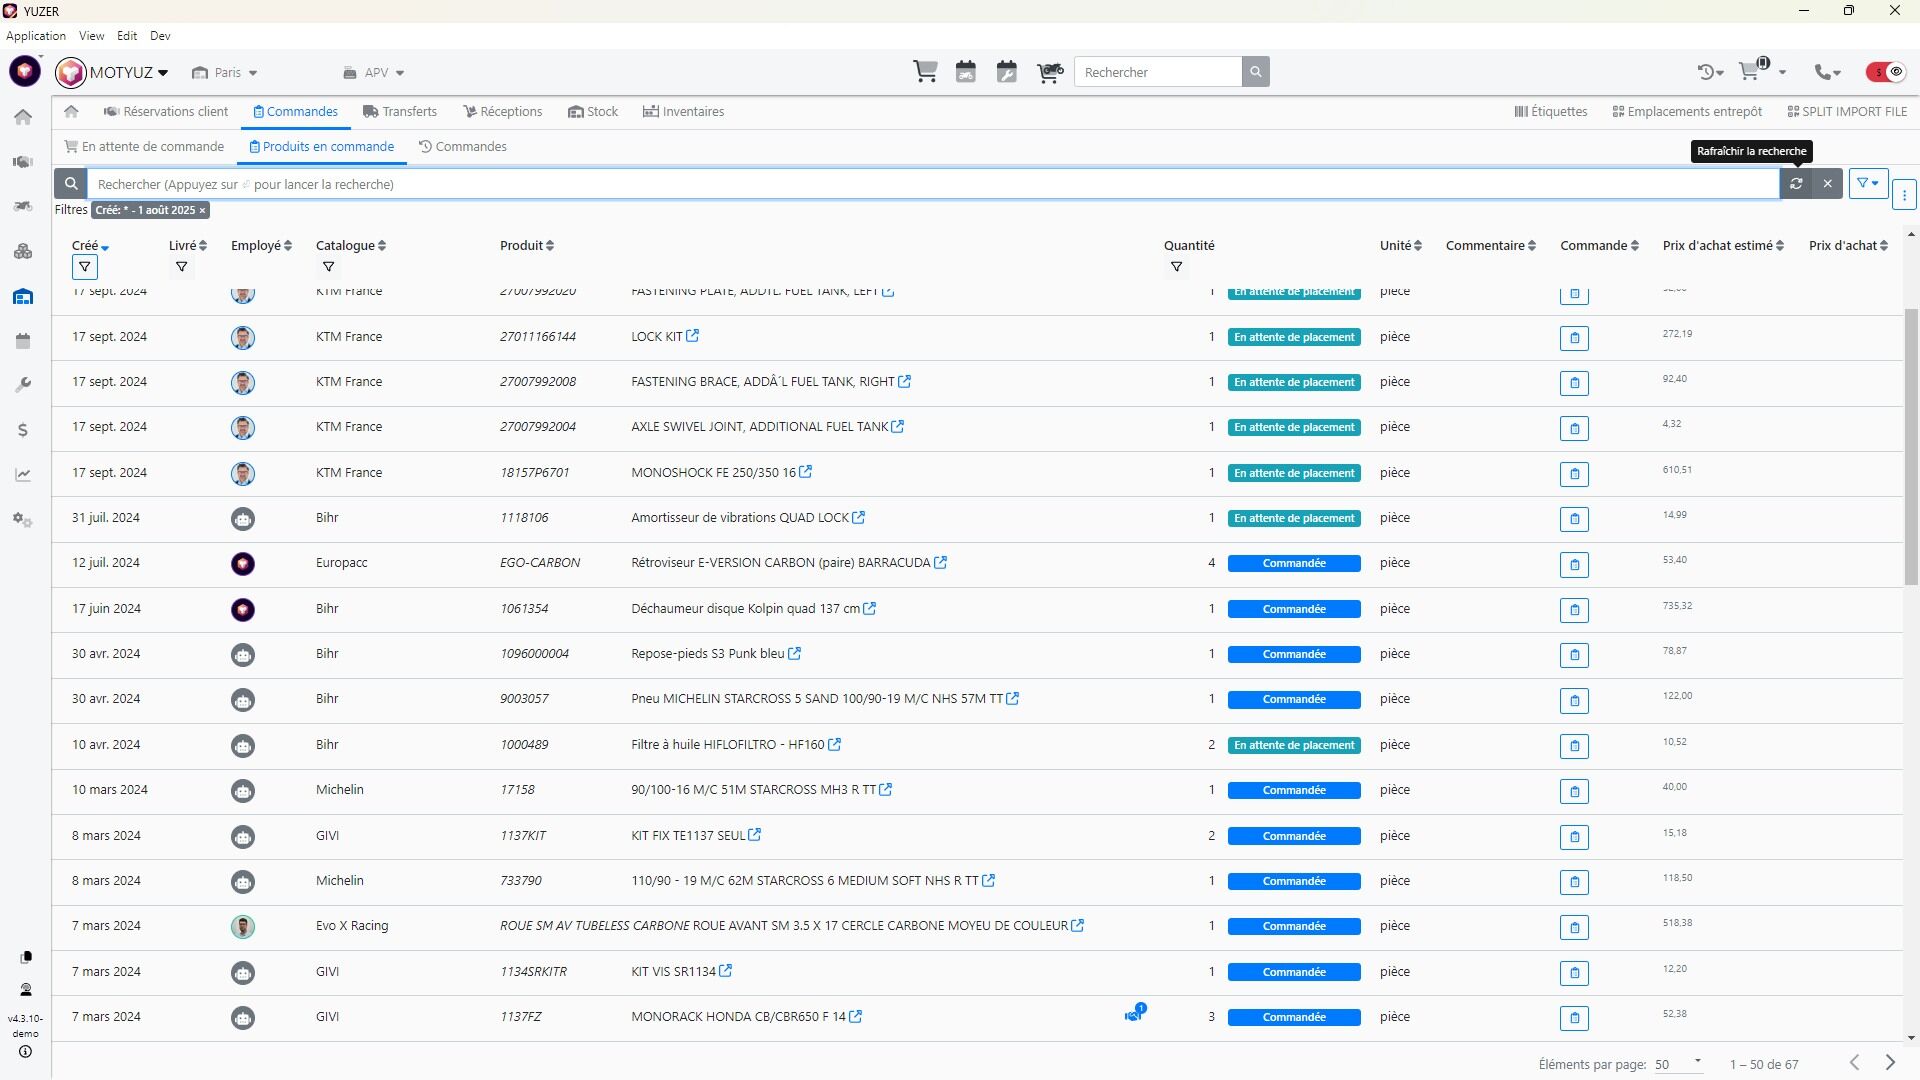Open the statistics chart icon in sidebar
The width and height of the screenshot is (1920, 1080).
tap(23, 475)
